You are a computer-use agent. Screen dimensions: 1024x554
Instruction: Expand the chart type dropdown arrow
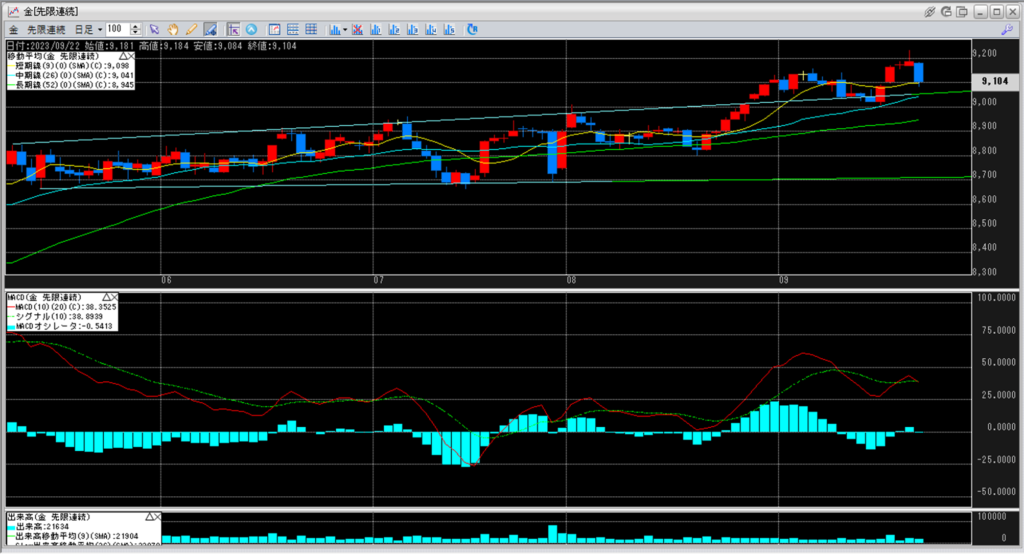coord(344,29)
